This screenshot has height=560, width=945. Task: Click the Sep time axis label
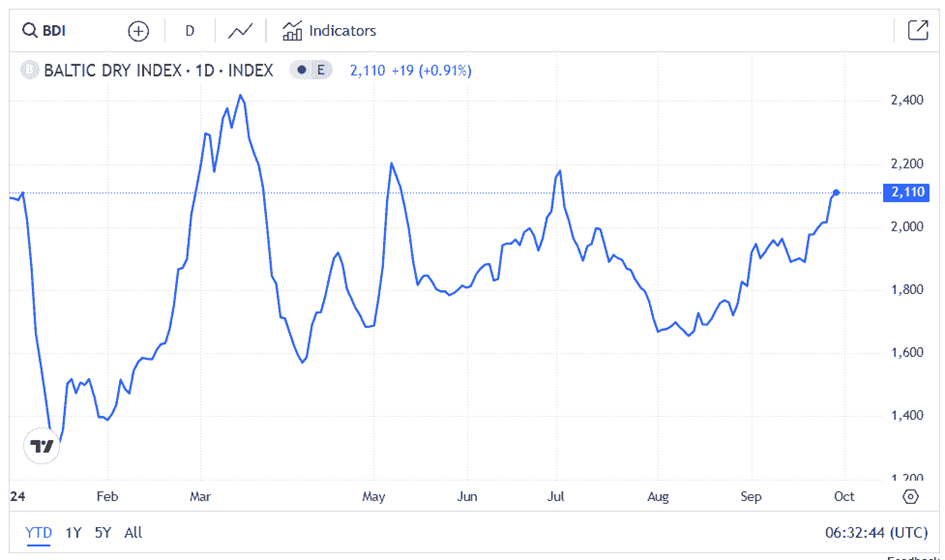coord(751,497)
